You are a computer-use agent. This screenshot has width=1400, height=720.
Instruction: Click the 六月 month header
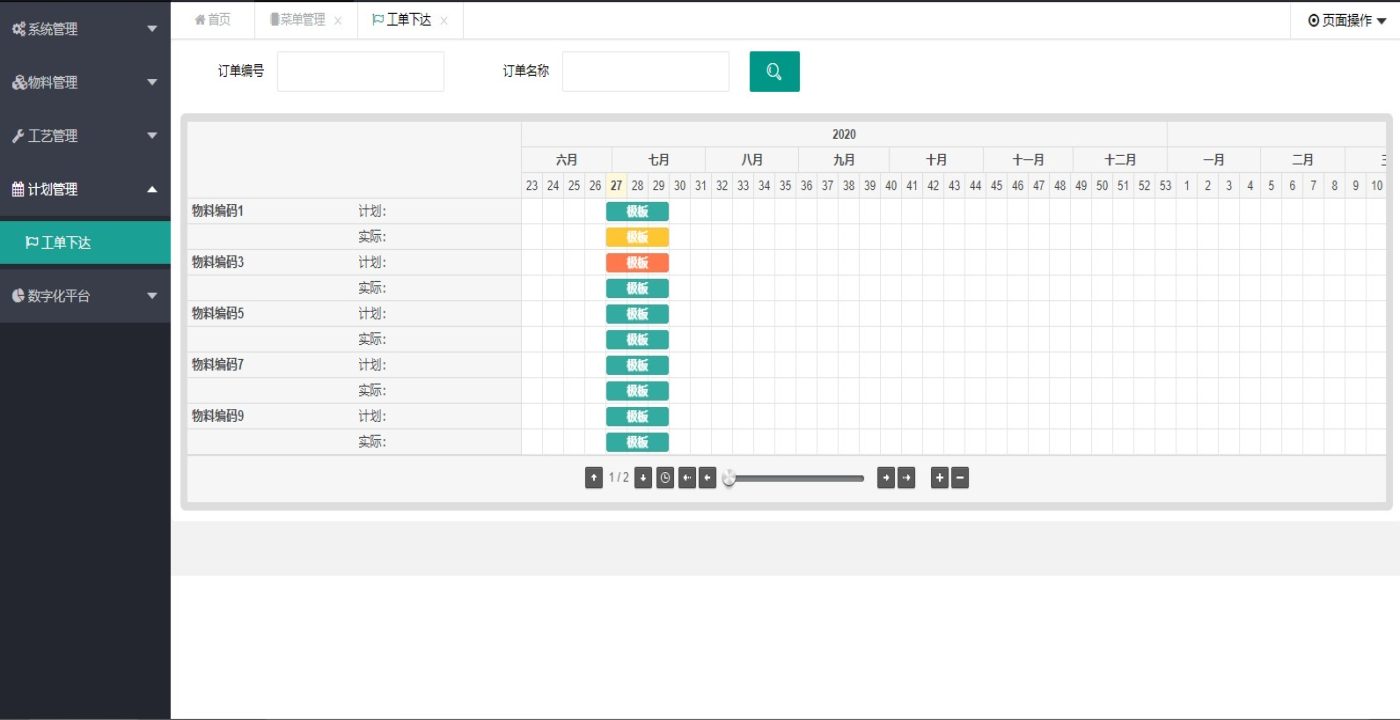pyautogui.click(x=567, y=160)
